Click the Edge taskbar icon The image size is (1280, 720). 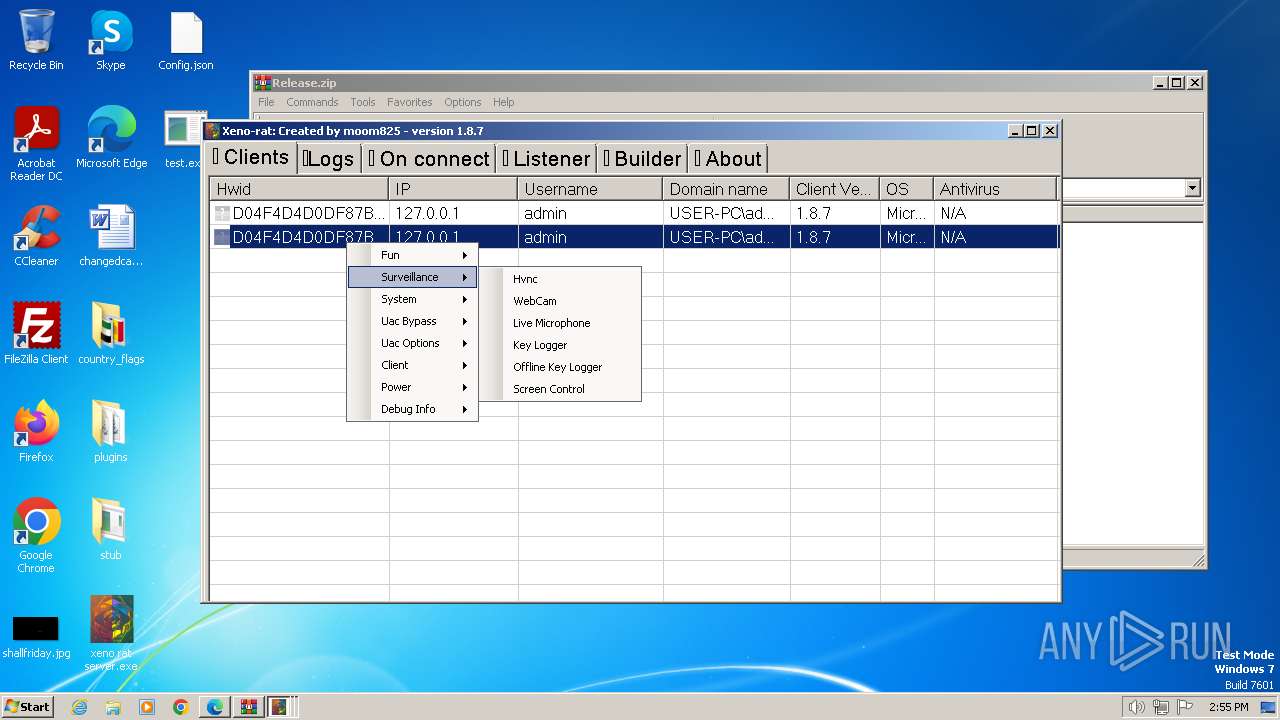[x=215, y=707]
